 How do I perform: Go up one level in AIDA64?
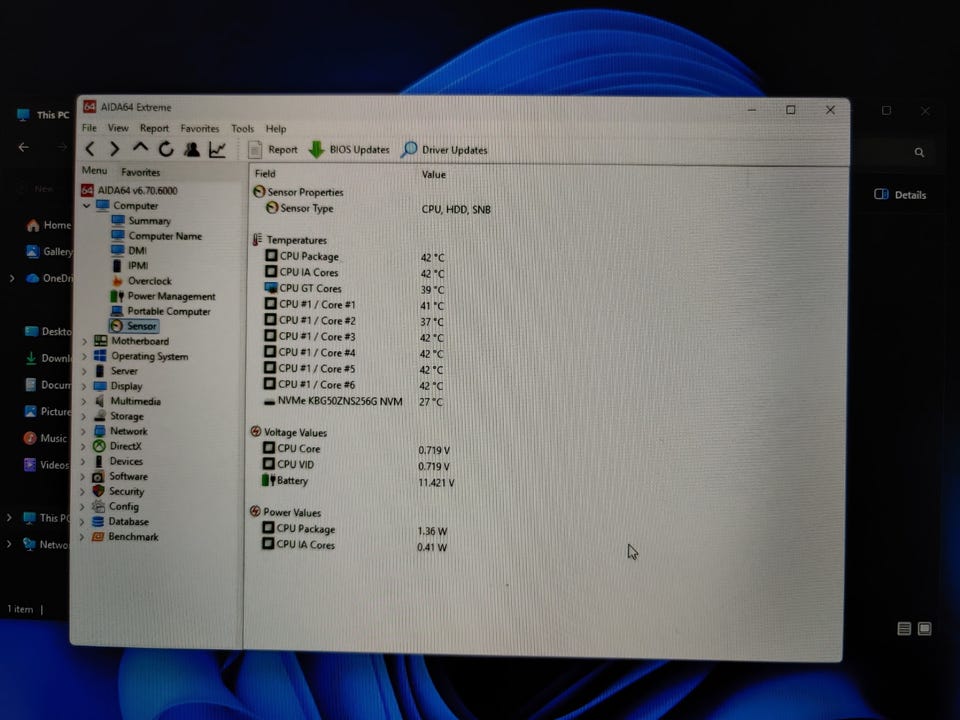[x=140, y=148]
